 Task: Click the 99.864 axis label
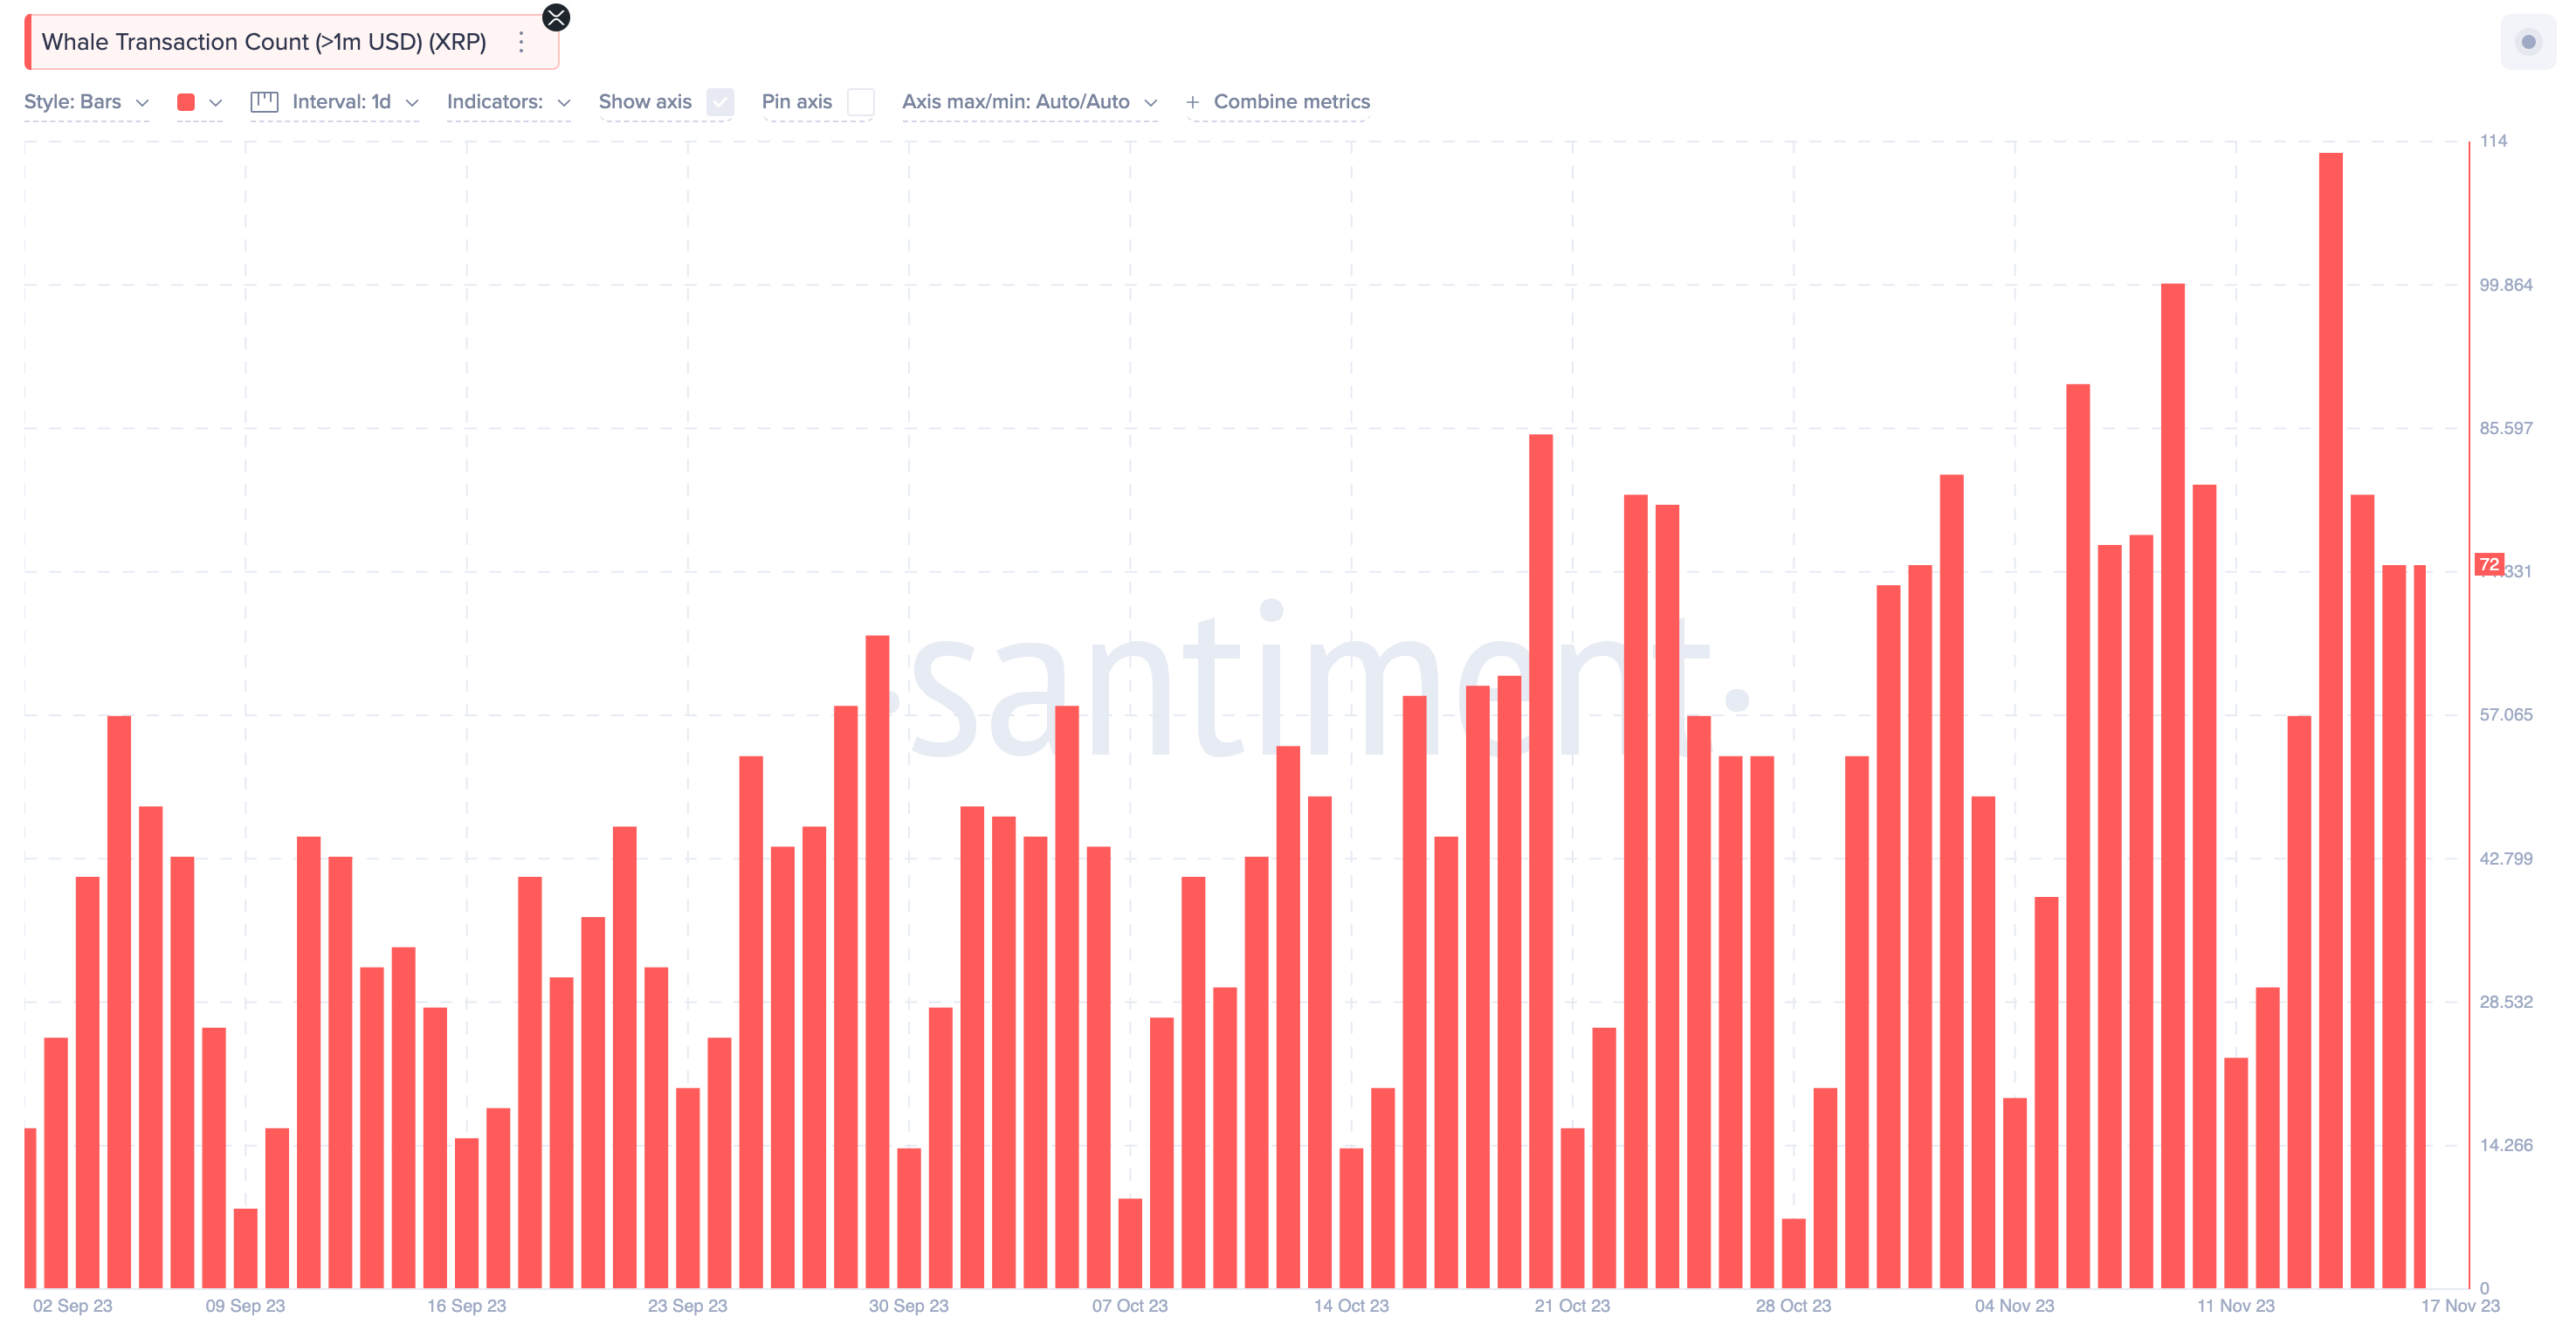[2506, 285]
